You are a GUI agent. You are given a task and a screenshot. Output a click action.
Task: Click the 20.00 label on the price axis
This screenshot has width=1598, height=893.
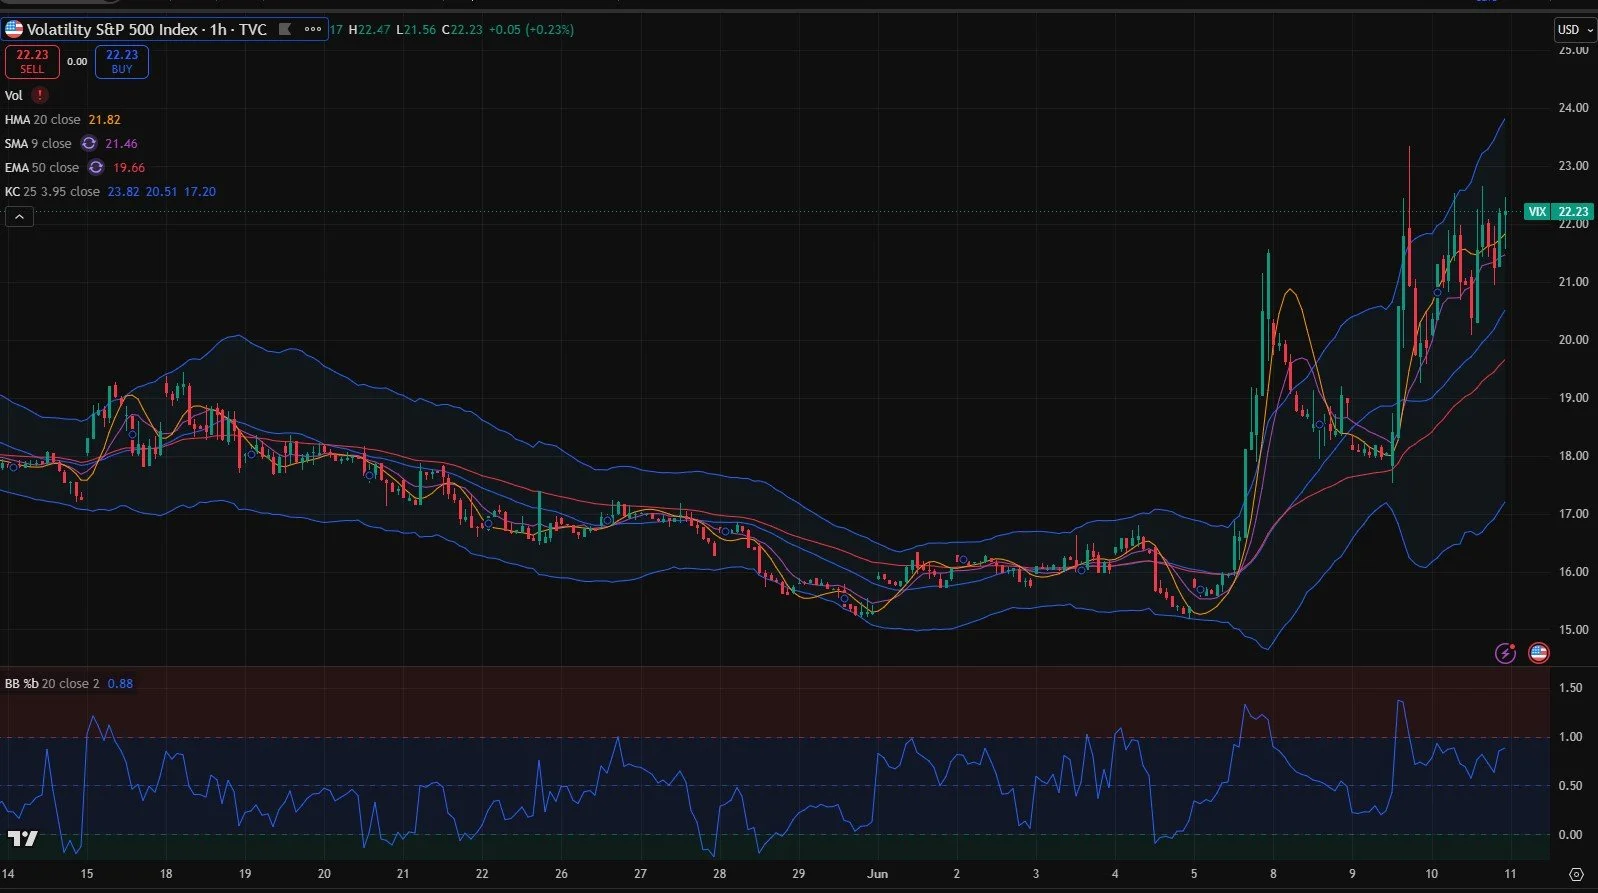point(1574,340)
